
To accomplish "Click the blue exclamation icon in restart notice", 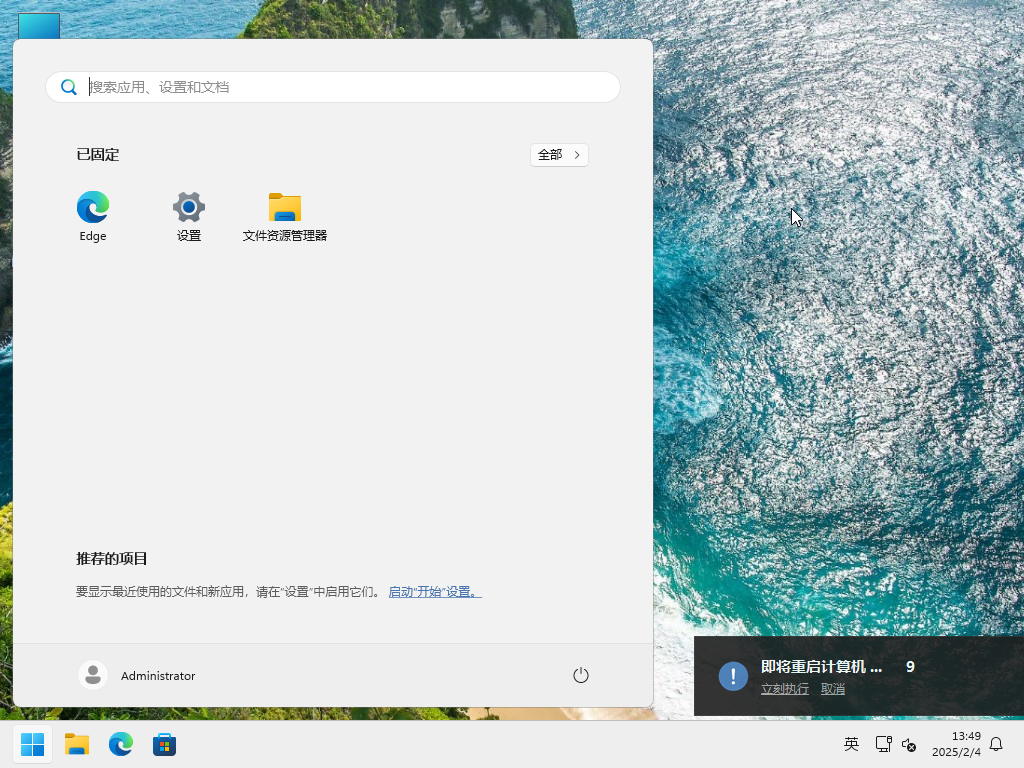I will (733, 676).
